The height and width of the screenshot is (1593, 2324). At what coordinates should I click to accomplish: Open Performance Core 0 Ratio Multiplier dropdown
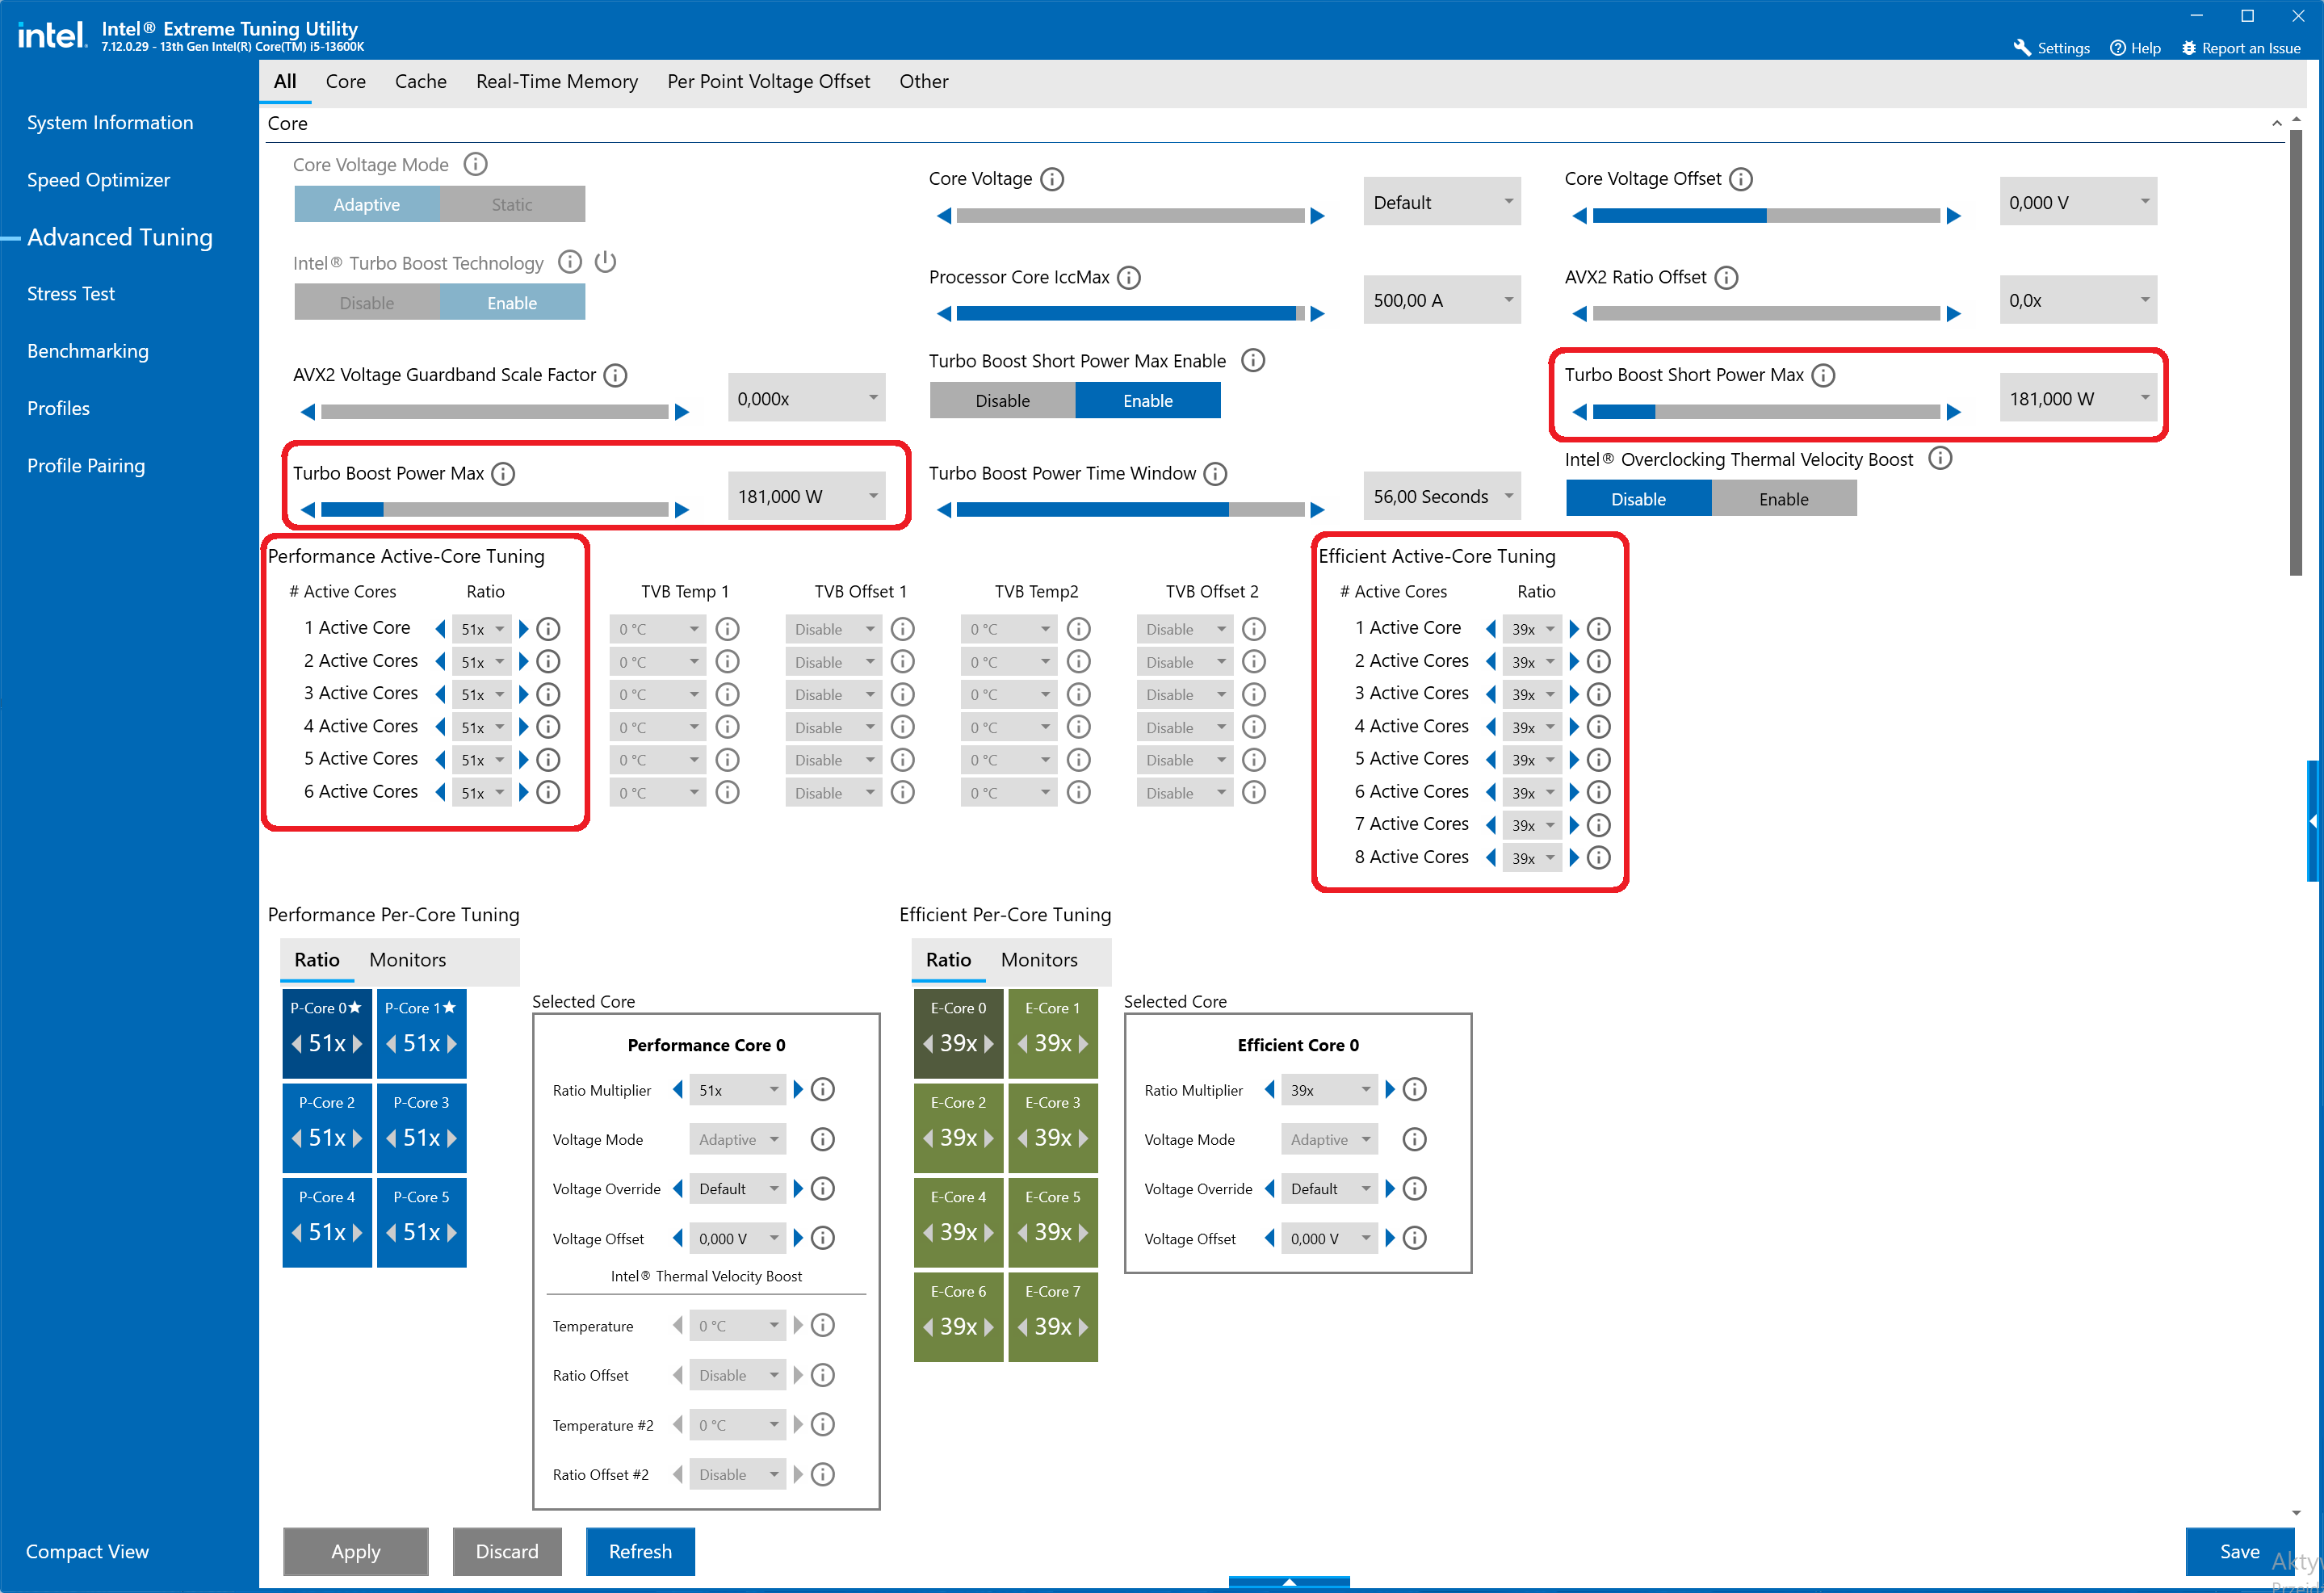point(737,1090)
